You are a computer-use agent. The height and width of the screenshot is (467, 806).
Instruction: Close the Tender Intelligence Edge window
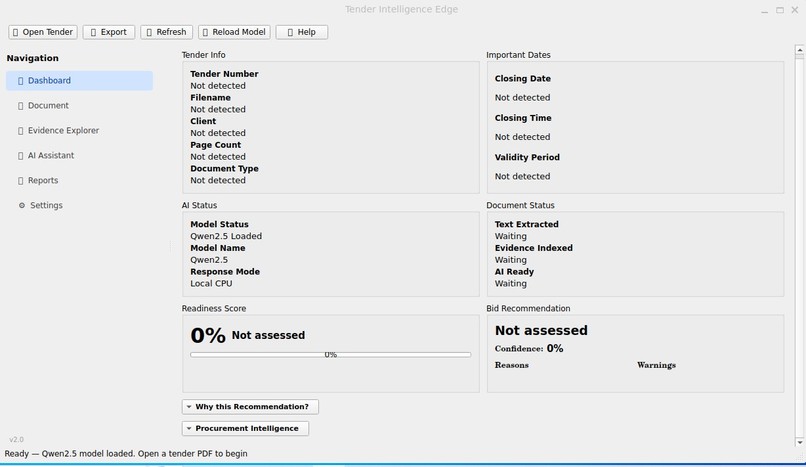[795, 10]
